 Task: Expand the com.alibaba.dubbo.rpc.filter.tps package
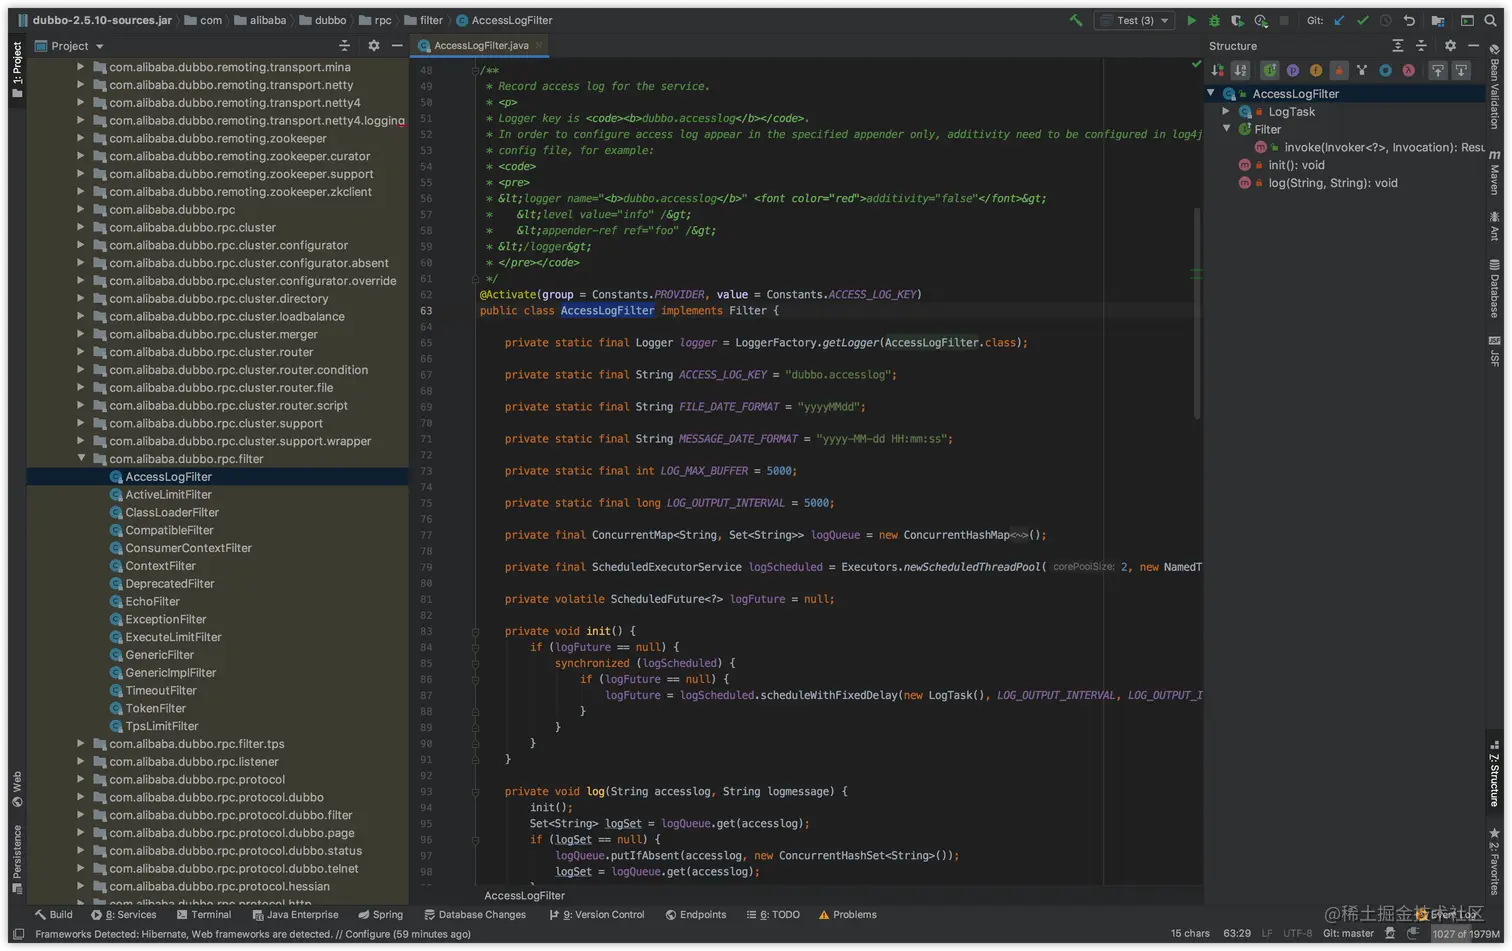pyautogui.click(x=81, y=743)
